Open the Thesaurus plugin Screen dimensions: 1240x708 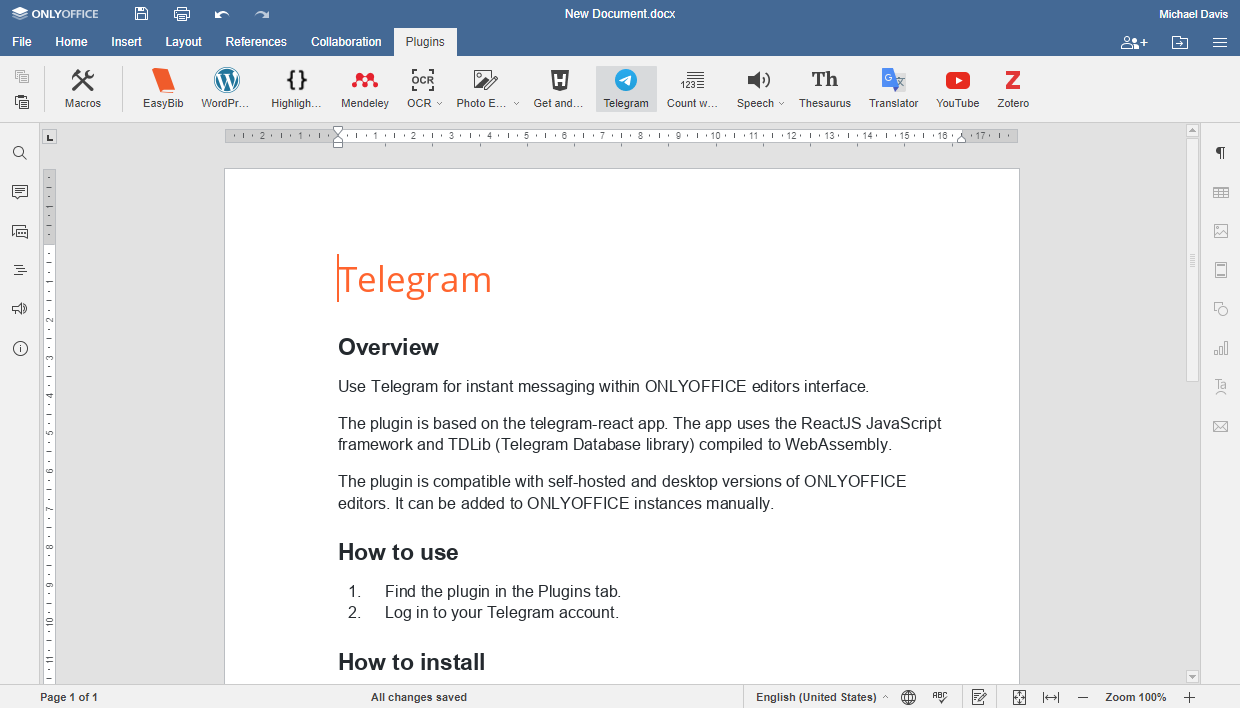[x=825, y=89]
